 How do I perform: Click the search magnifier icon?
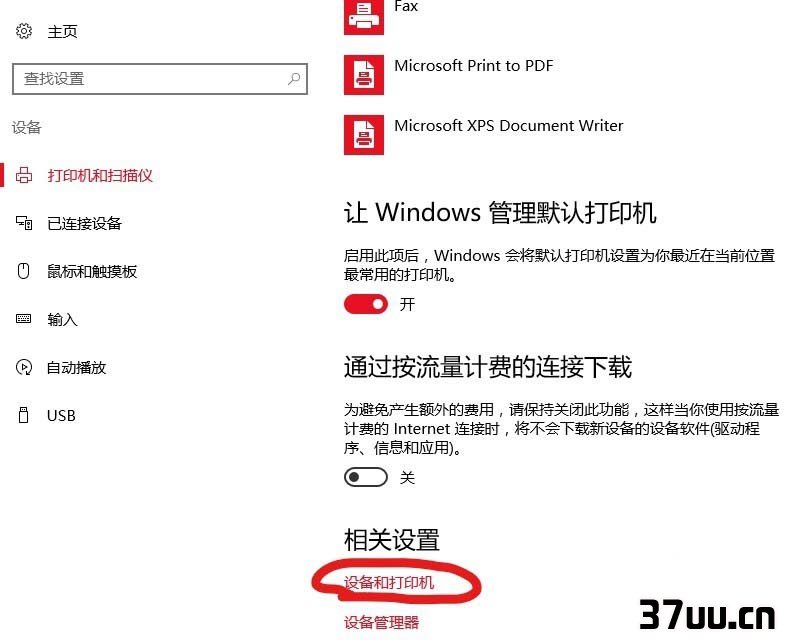pos(294,78)
